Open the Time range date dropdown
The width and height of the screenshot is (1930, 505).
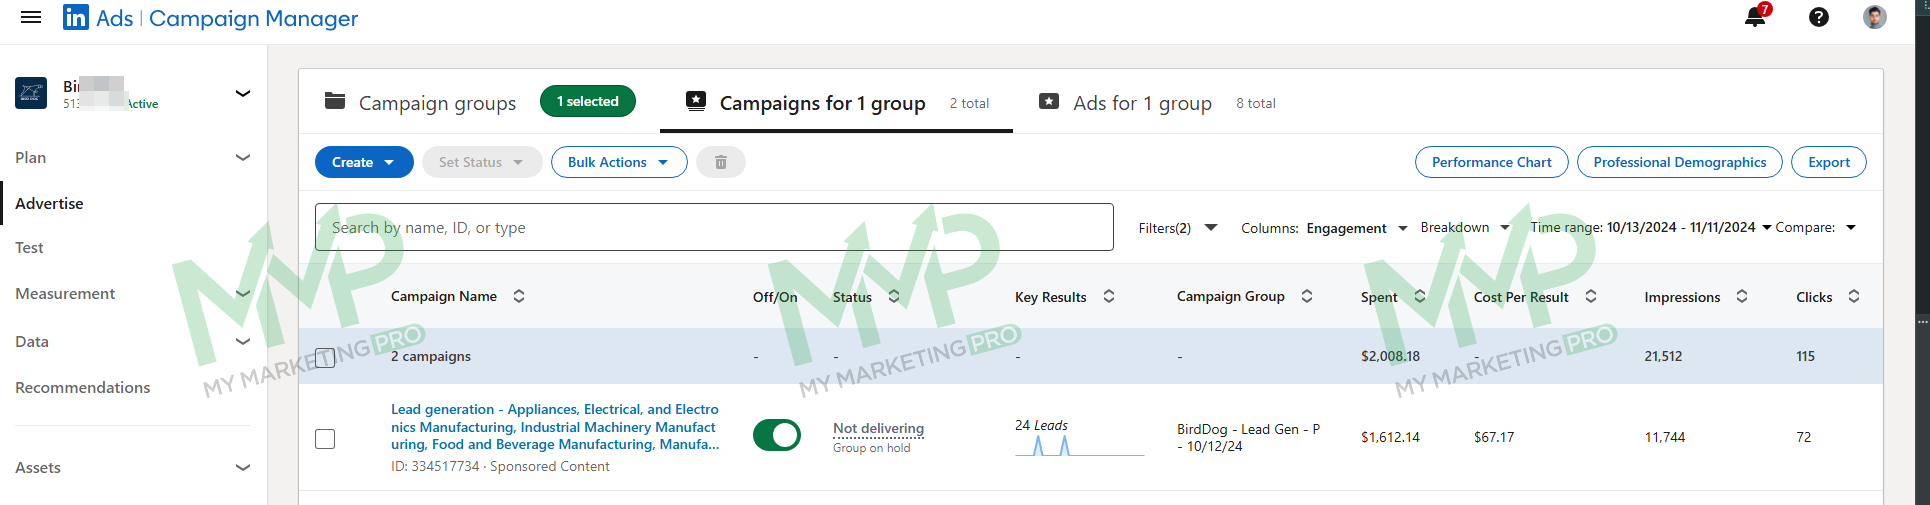pyautogui.click(x=1651, y=228)
